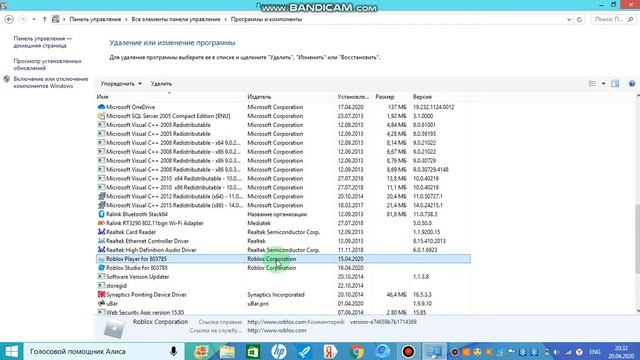640x360 pixels.
Task: Click the Удалить toolbar button
Action: coord(161,84)
